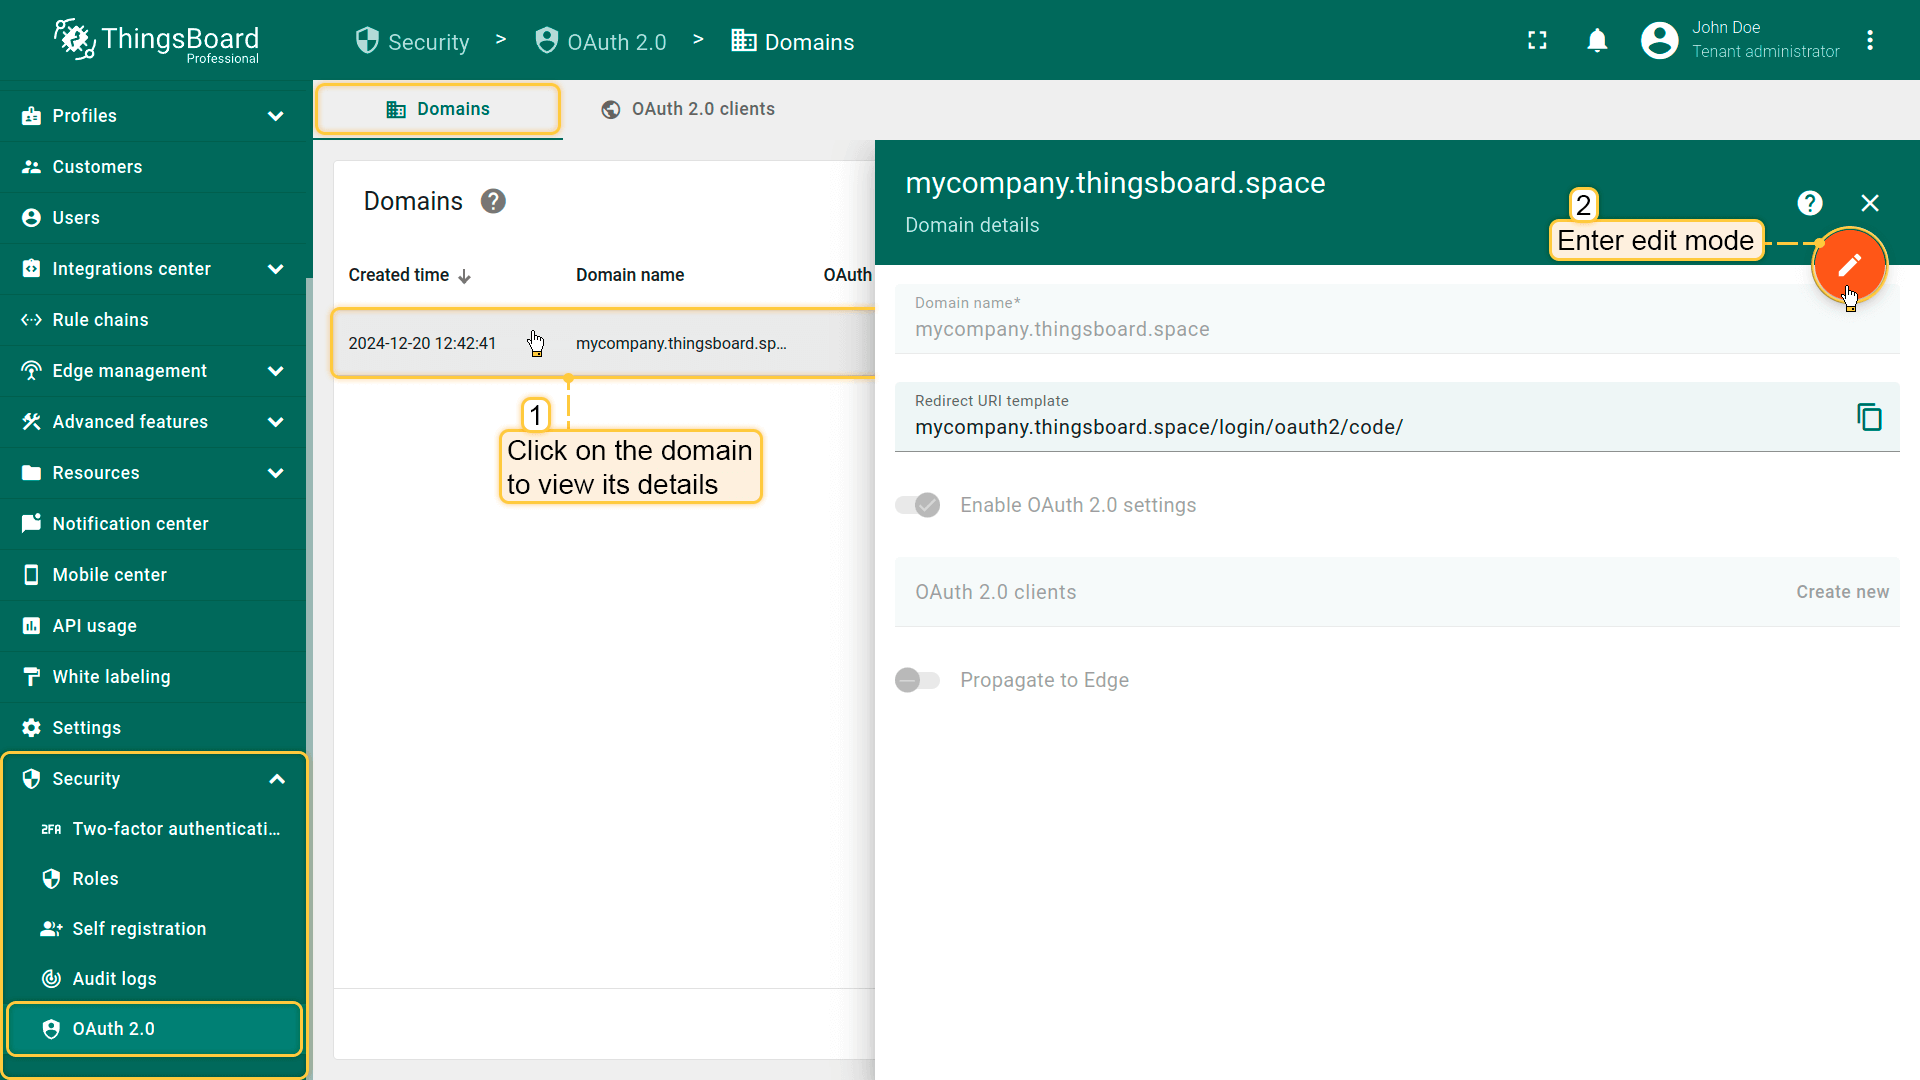This screenshot has width=1920, height=1080.
Task: Open the three-dot menu in header
Action: pyautogui.click(x=1869, y=41)
